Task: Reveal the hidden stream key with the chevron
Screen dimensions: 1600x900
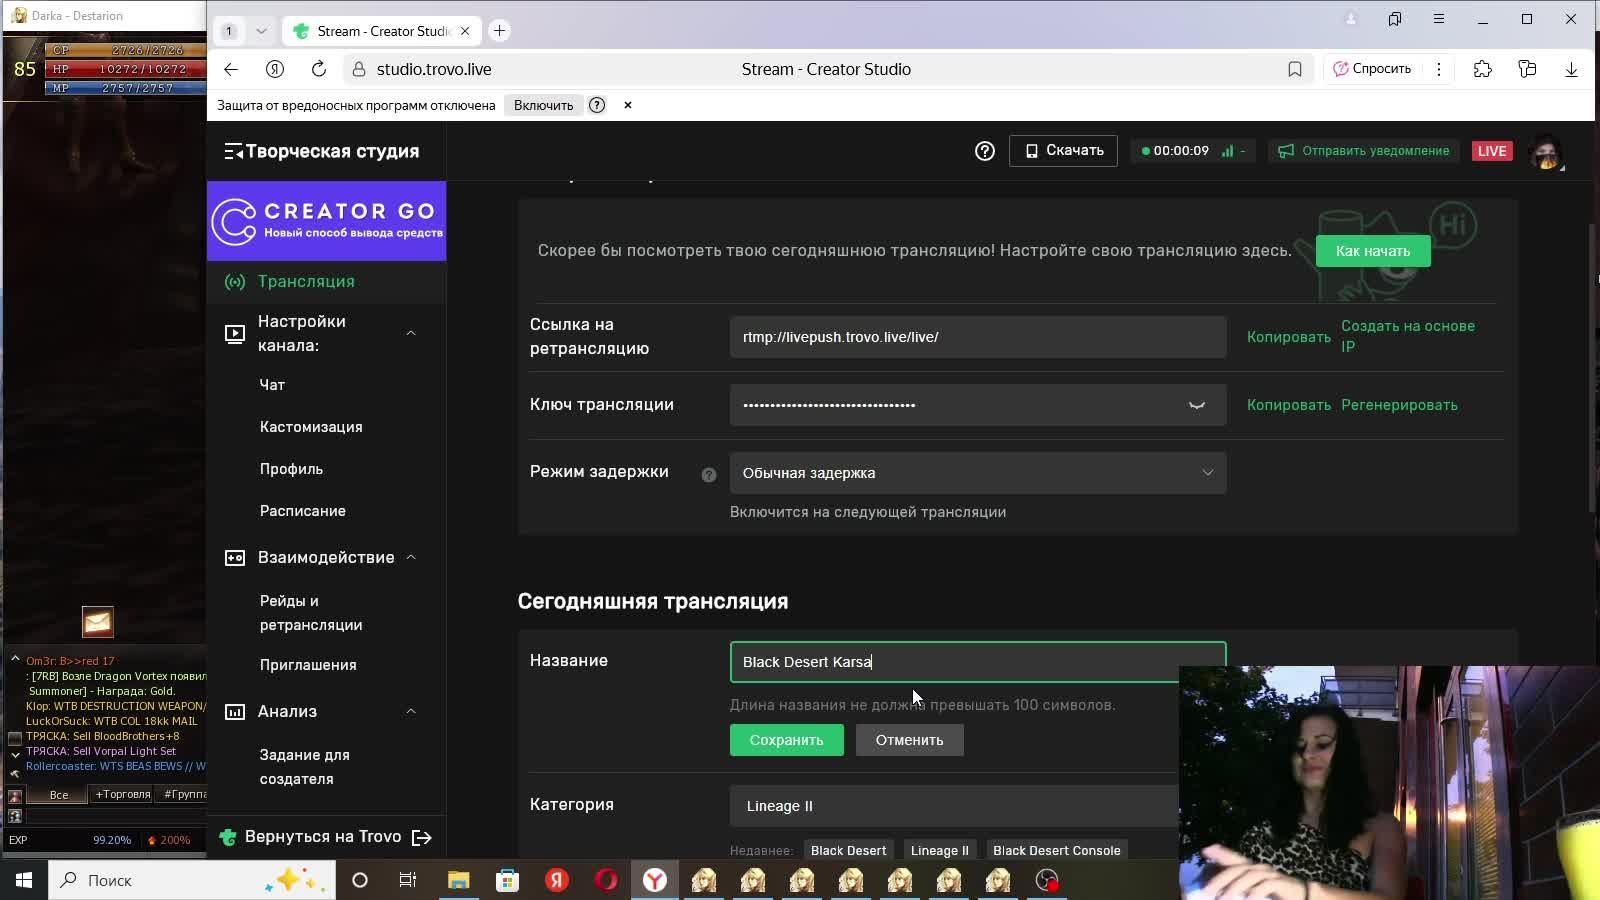Action: pos(1196,405)
